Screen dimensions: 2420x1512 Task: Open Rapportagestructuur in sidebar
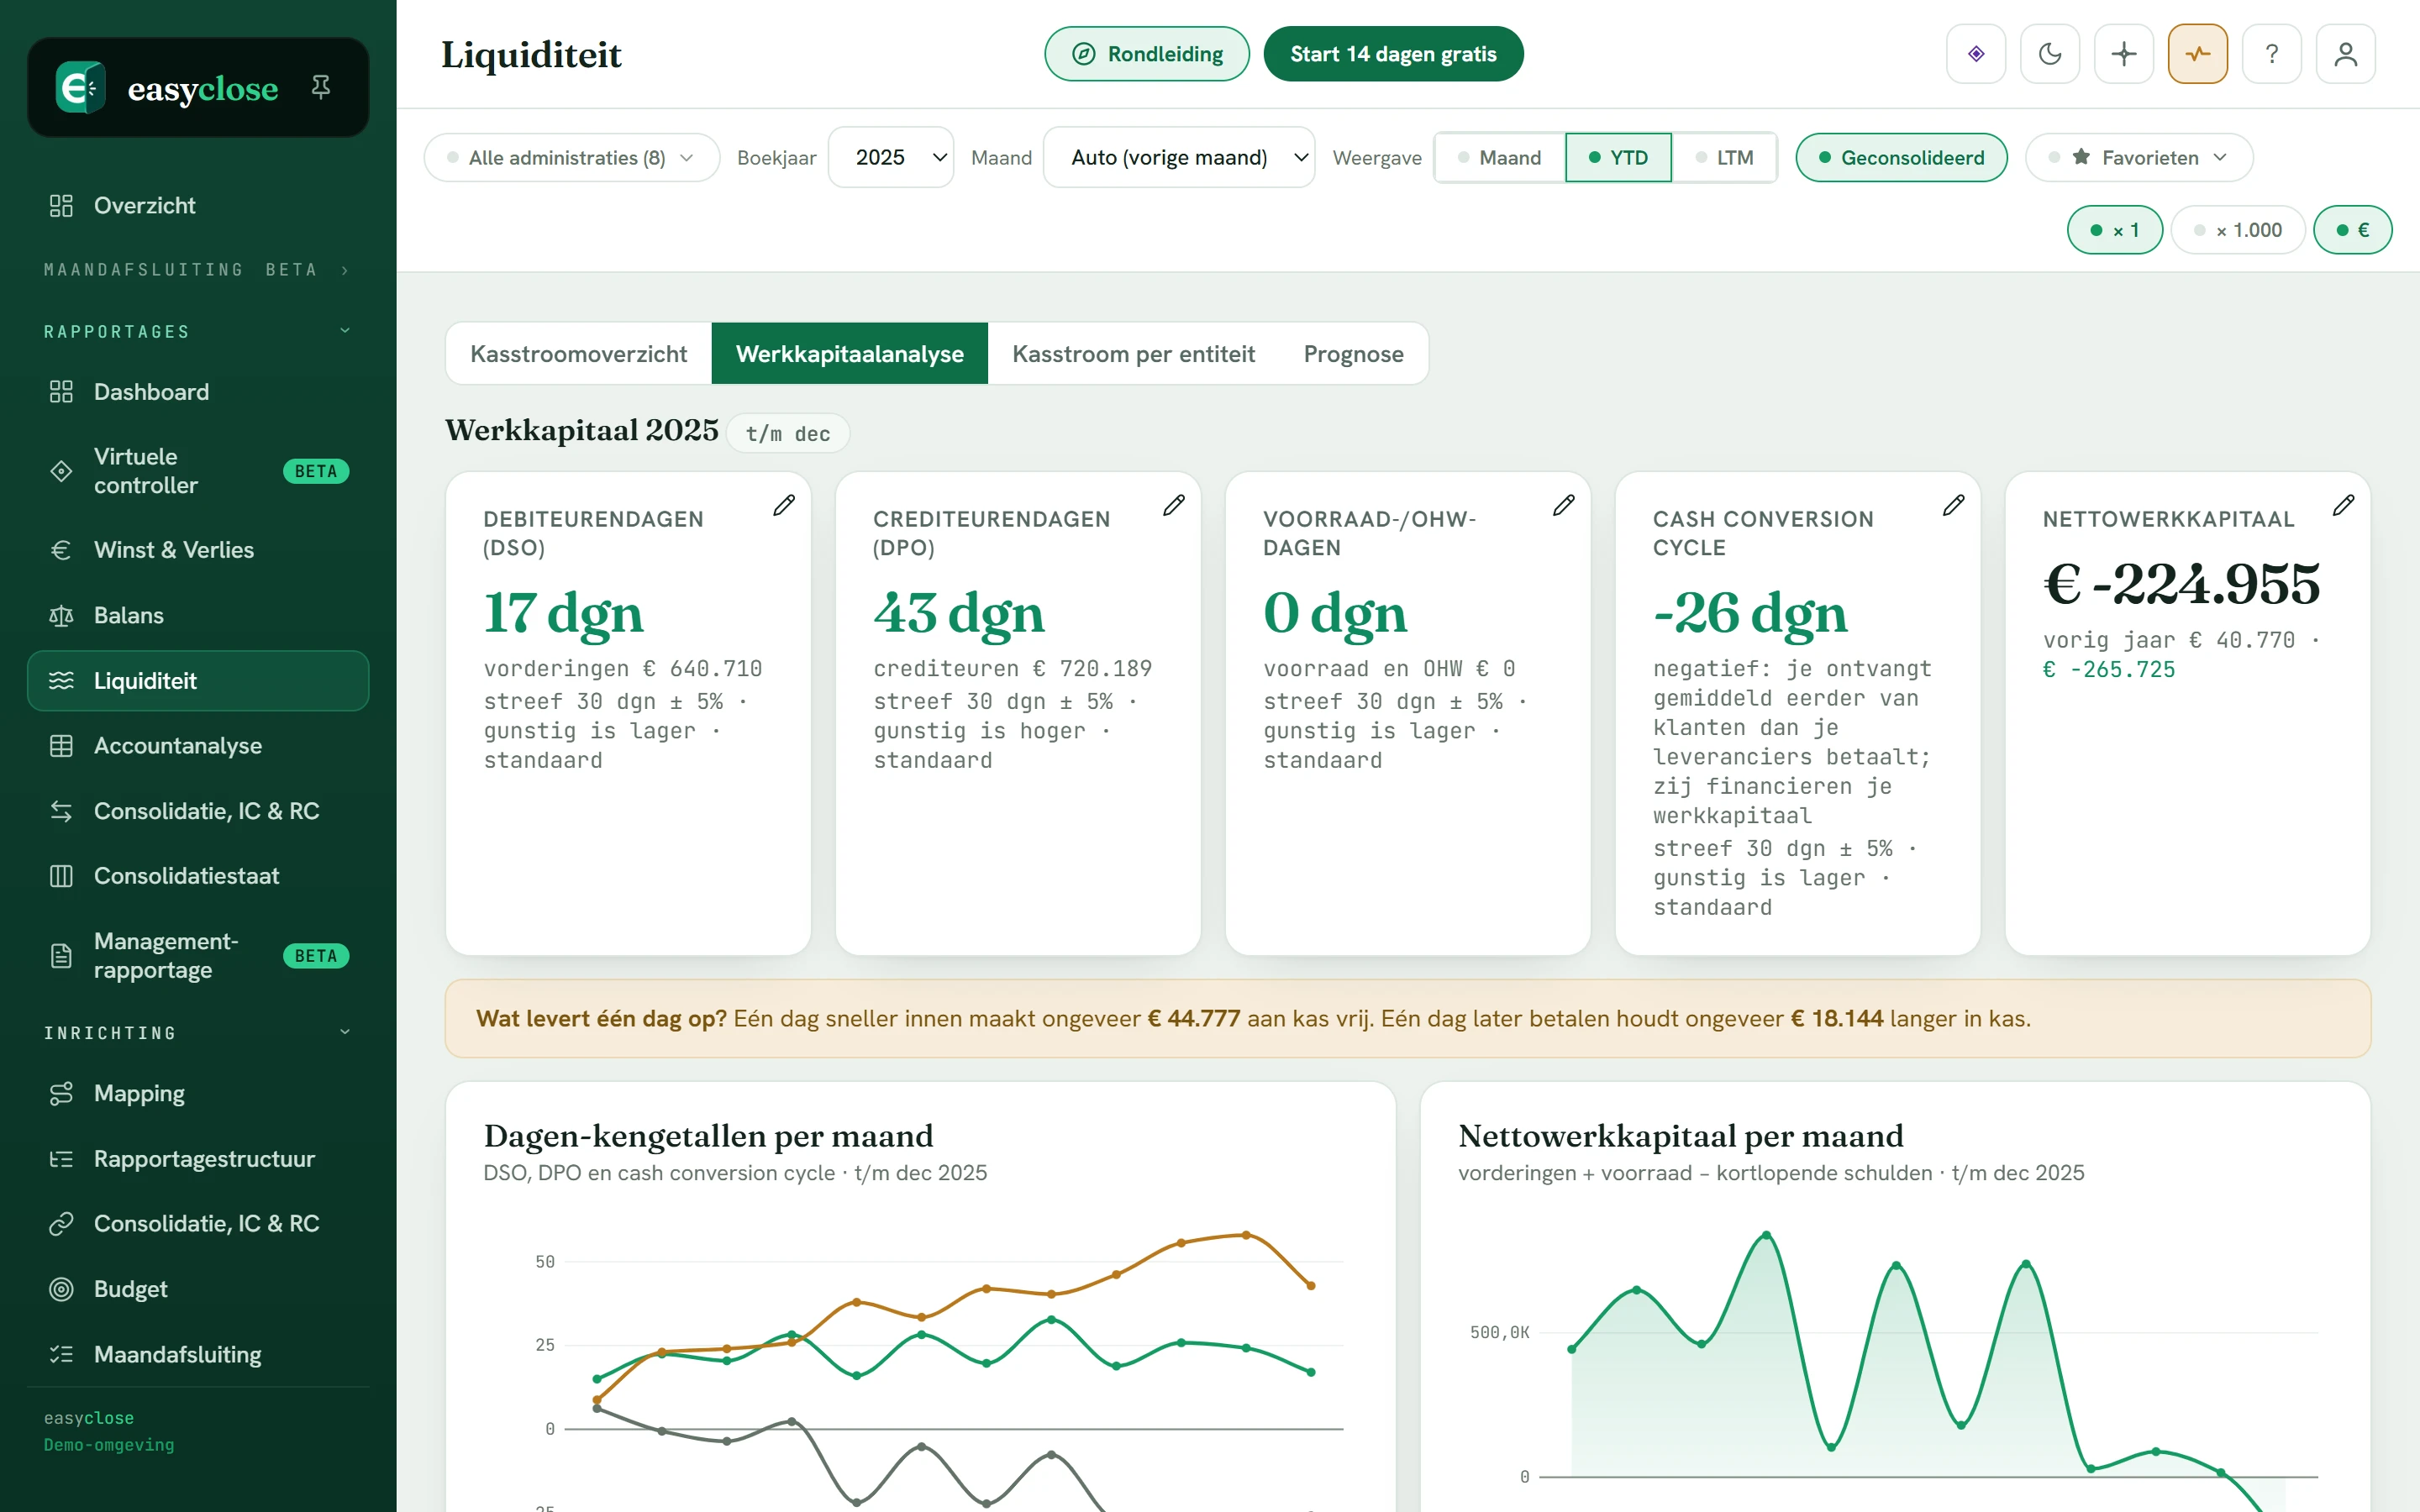(x=198, y=1159)
